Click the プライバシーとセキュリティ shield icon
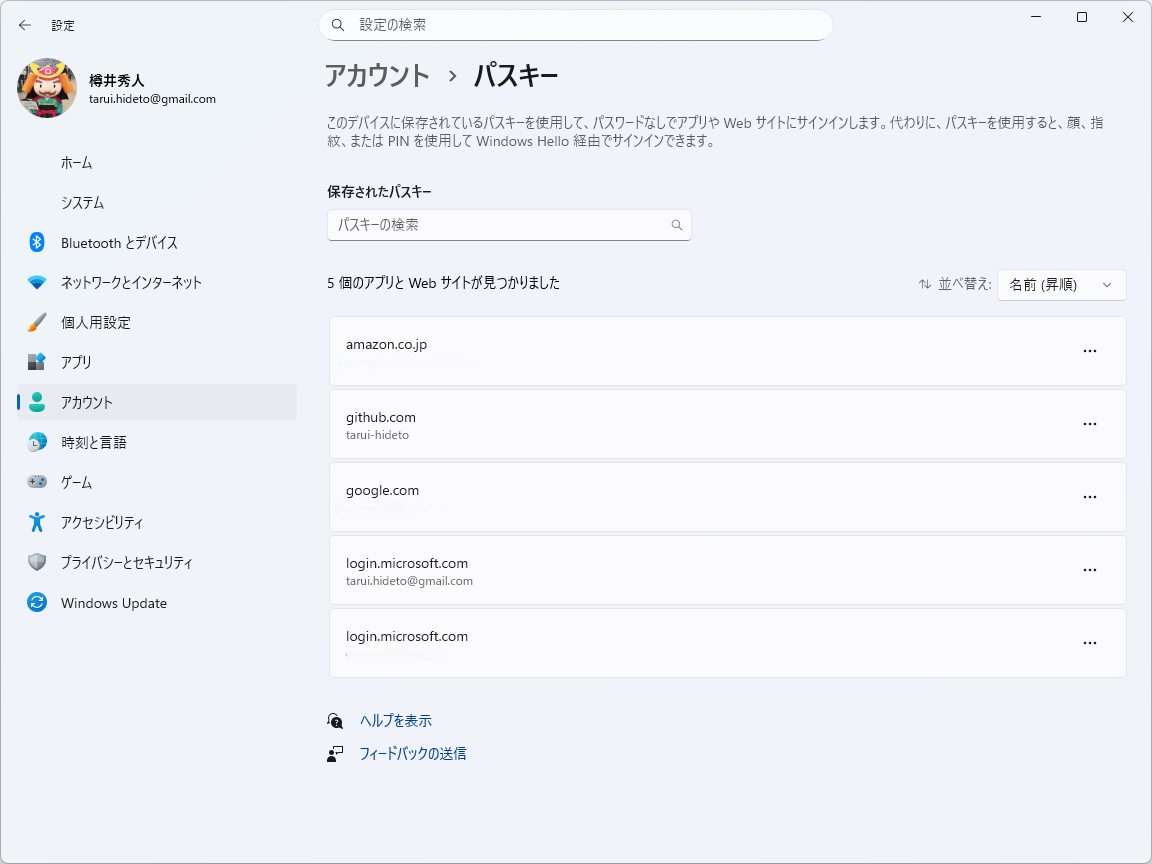Screen dimensions: 1152x864 click(37, 562)
